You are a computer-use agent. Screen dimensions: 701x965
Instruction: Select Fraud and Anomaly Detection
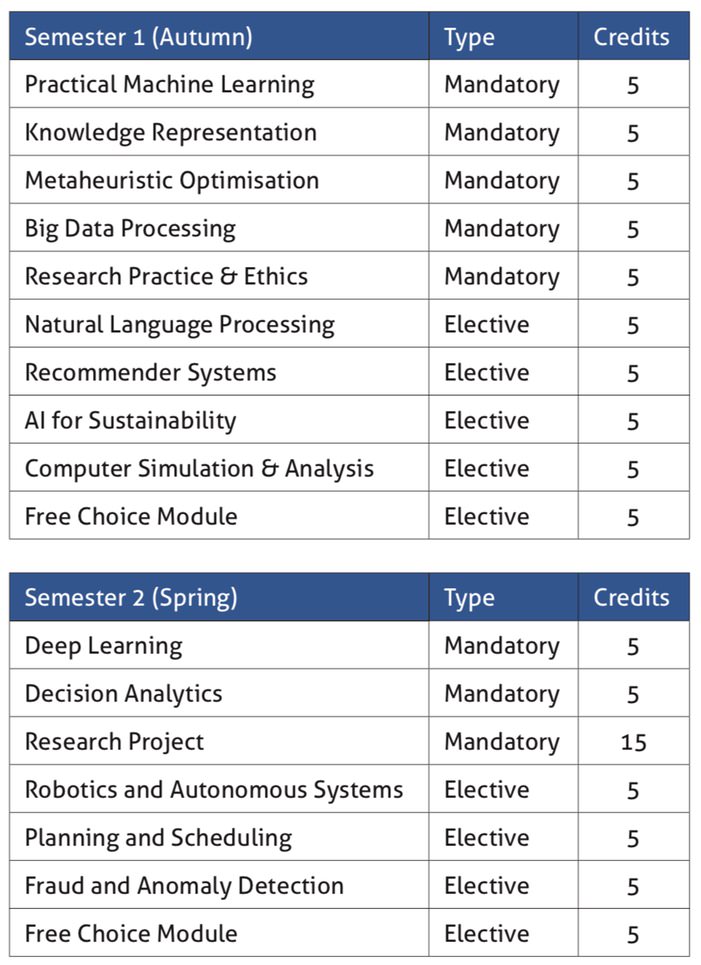tap(184, 886)
